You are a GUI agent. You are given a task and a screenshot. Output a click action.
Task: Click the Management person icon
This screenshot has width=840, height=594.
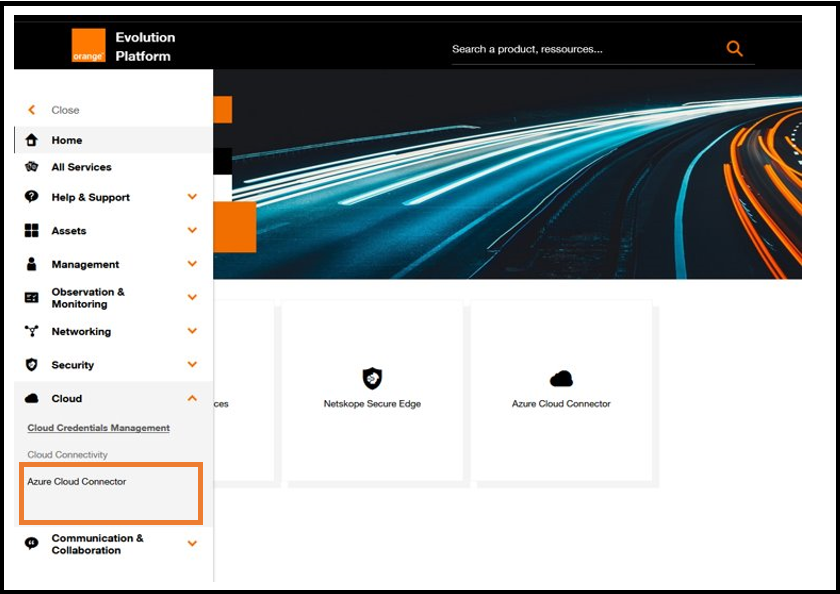click(32, 264)
